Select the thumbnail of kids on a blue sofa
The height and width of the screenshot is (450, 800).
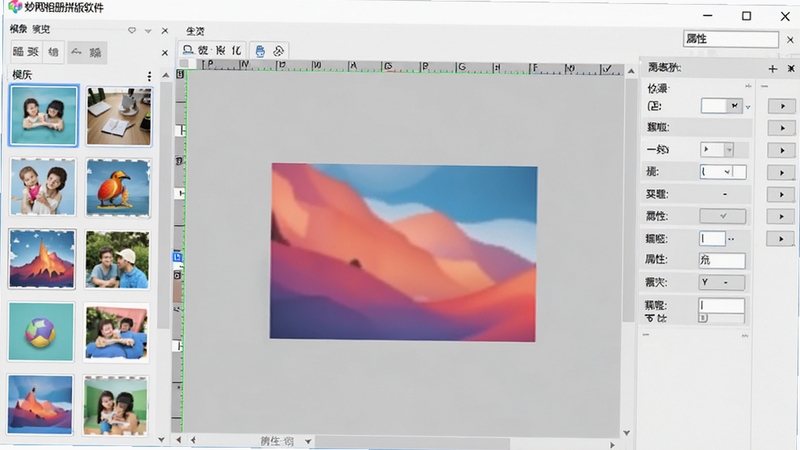coord(117,333)
